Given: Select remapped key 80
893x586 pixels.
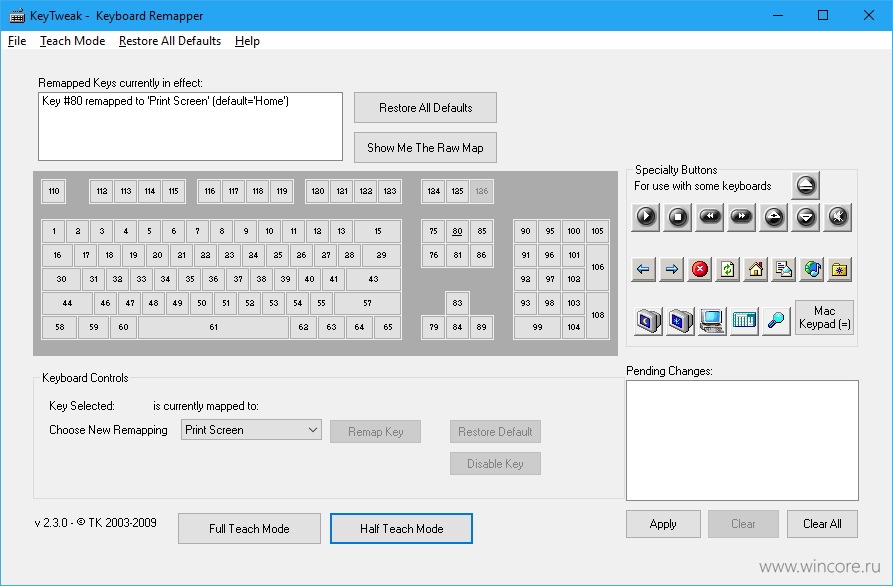Looking at the screenshot, I should point(457,231).
